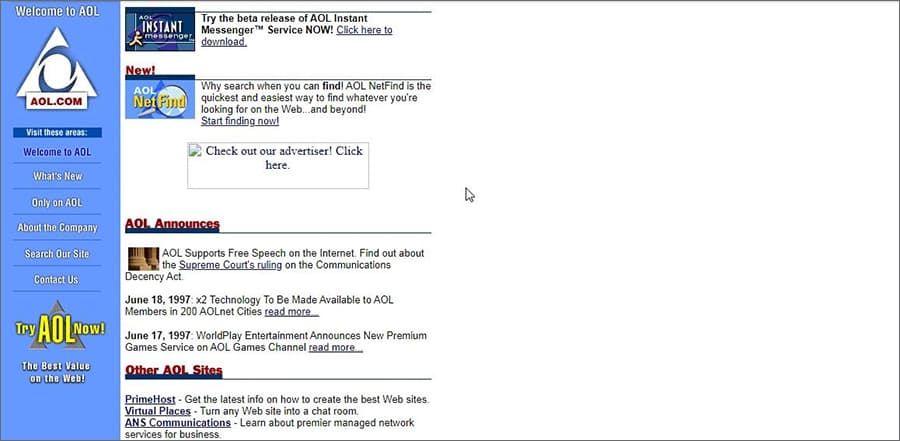This screenshot has height=441, width=900.
Task: Open the PrimeHost link
Action: [150, 399]
